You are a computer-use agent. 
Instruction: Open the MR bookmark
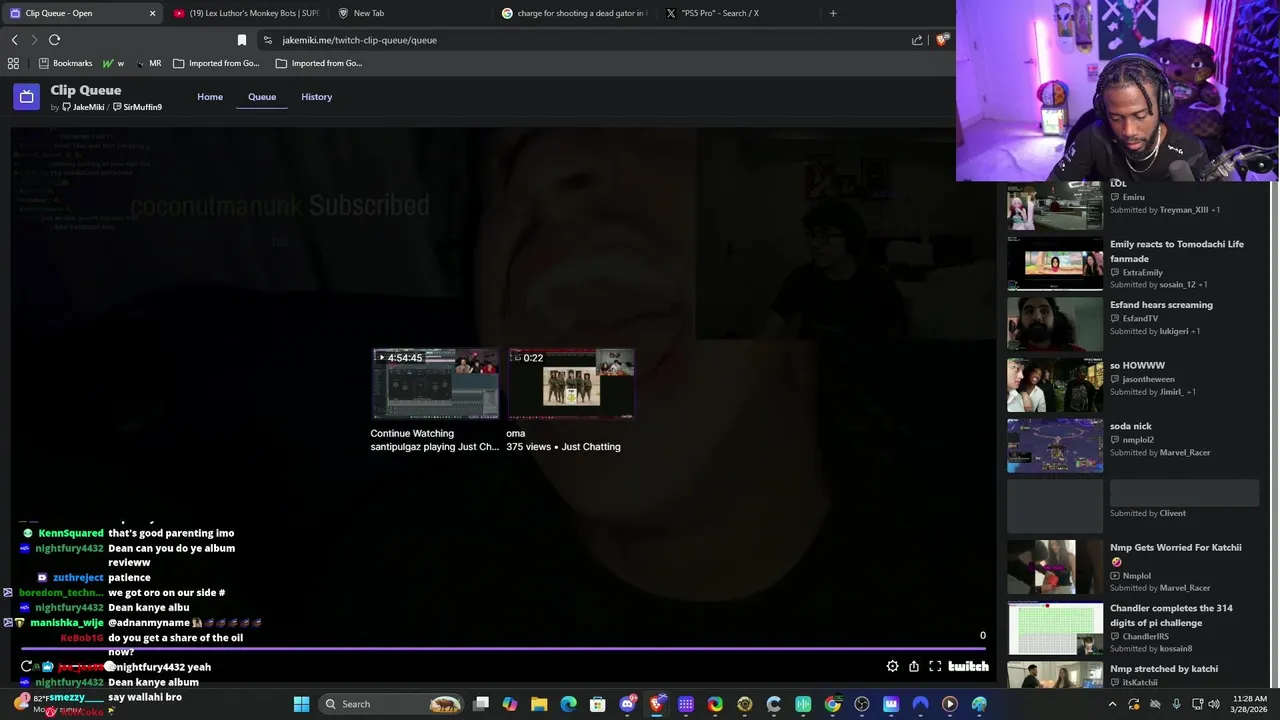coord(148,63)
